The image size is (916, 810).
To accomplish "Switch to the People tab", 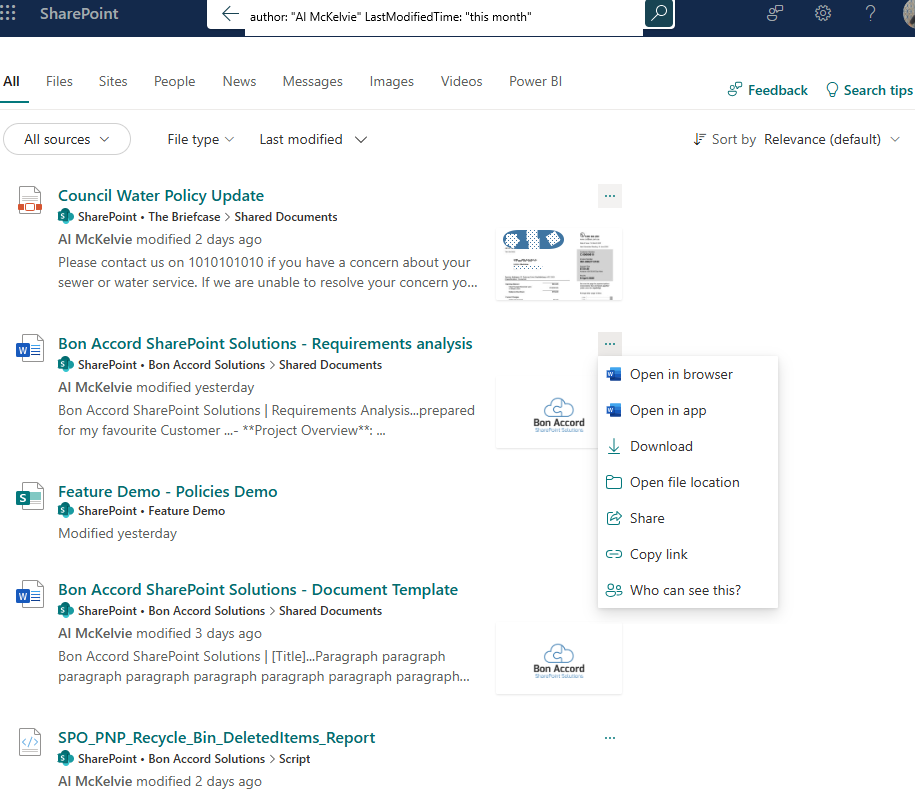I will [x=175, y=81].
